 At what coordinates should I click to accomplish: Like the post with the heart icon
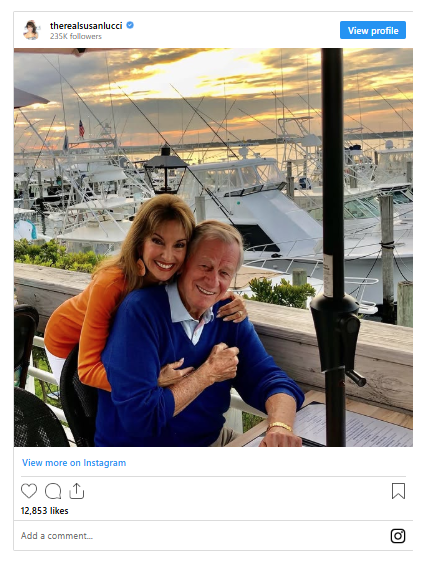tap(29, 491)
